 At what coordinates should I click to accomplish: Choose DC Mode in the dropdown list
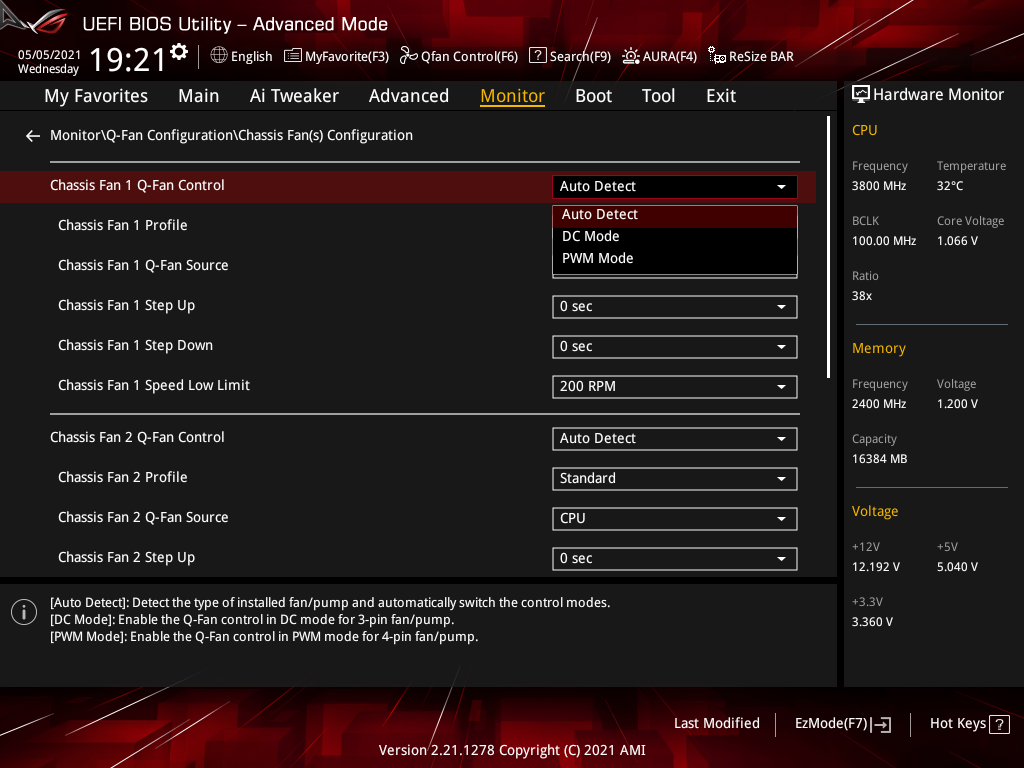pyautogui.click(x=675, y=236)
